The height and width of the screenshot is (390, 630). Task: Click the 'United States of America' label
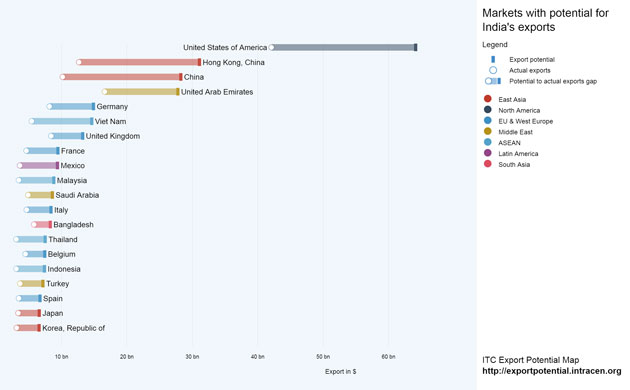225,47
